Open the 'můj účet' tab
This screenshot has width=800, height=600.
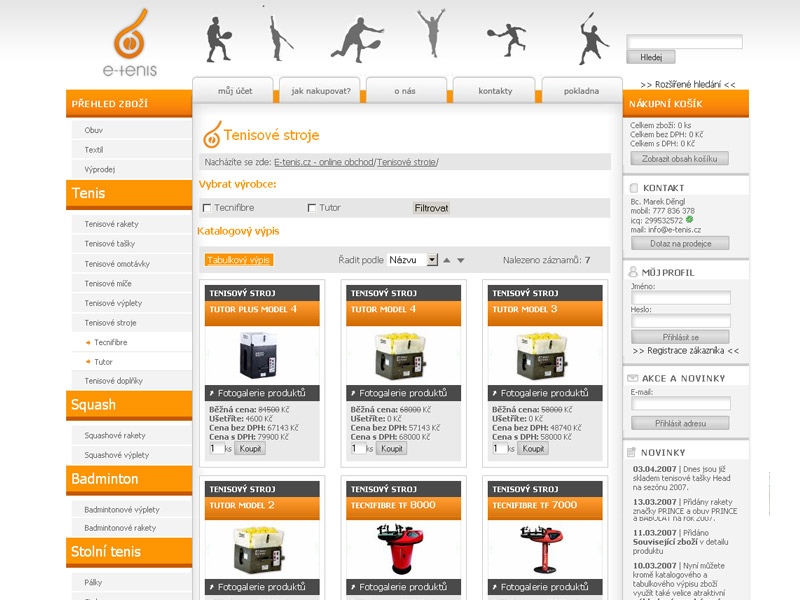[234, 91]
